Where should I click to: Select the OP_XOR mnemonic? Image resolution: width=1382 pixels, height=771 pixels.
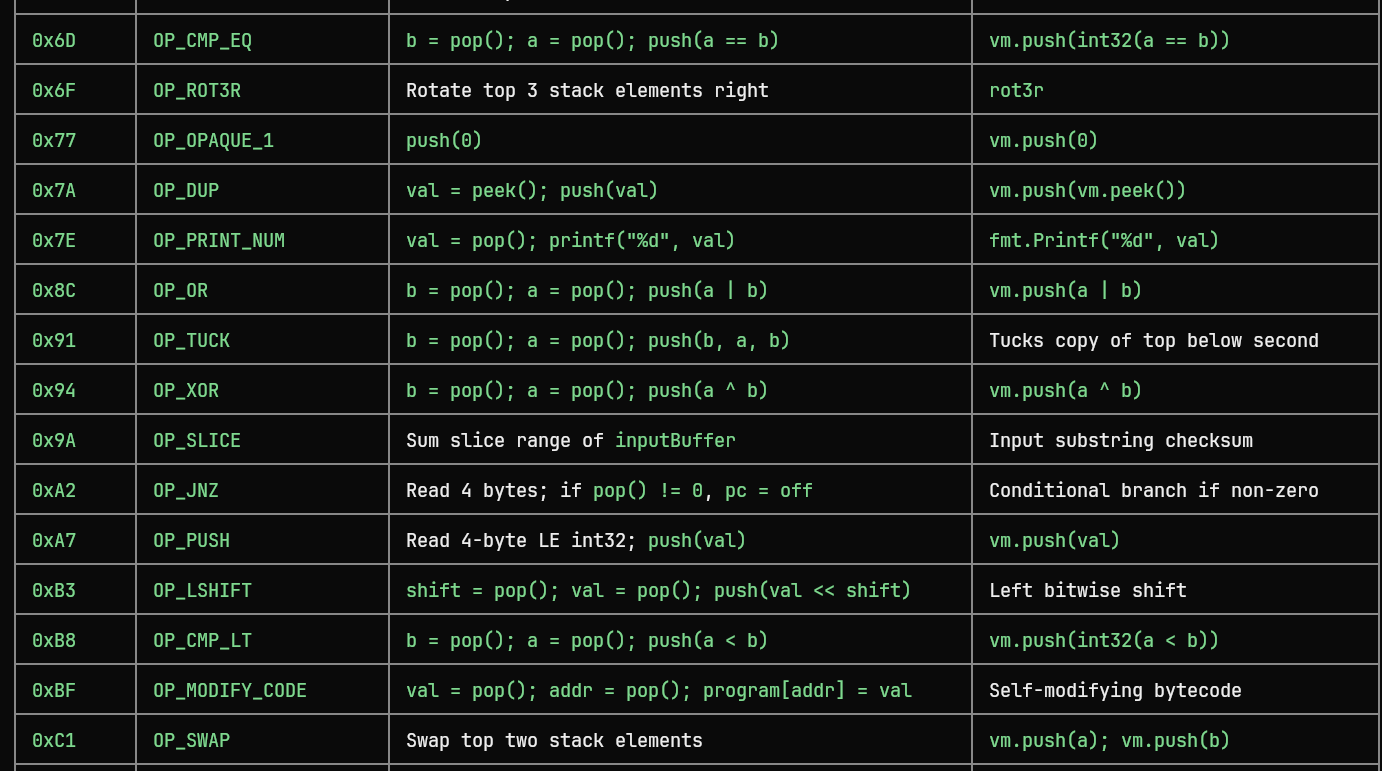186,391
